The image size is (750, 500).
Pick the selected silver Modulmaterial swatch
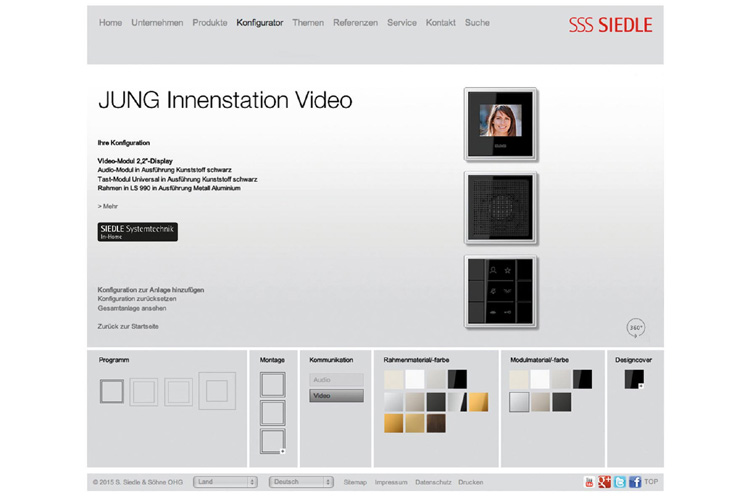click(519, 402)
